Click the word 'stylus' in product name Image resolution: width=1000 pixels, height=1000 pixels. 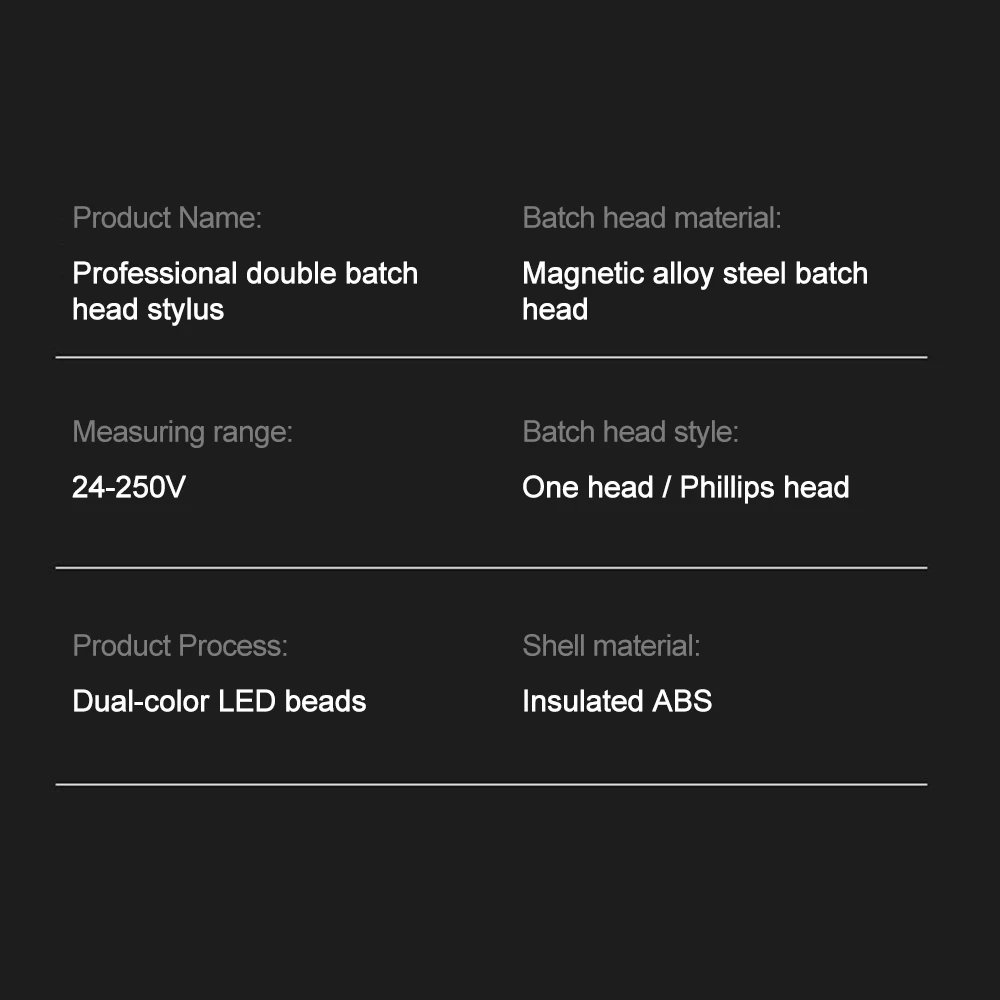pyautogui.click(x=186, y=311)
